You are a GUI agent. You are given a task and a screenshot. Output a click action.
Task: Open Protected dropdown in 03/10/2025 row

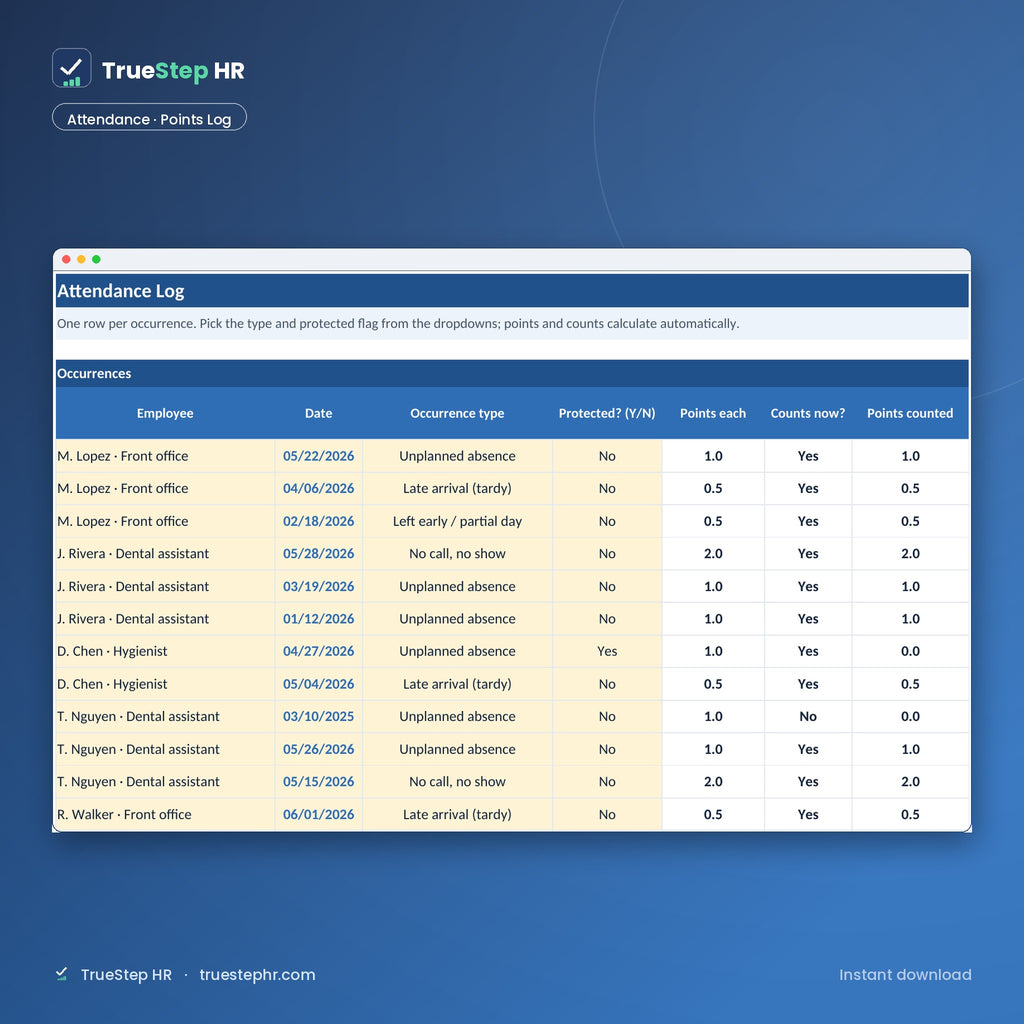coord(607,716)
